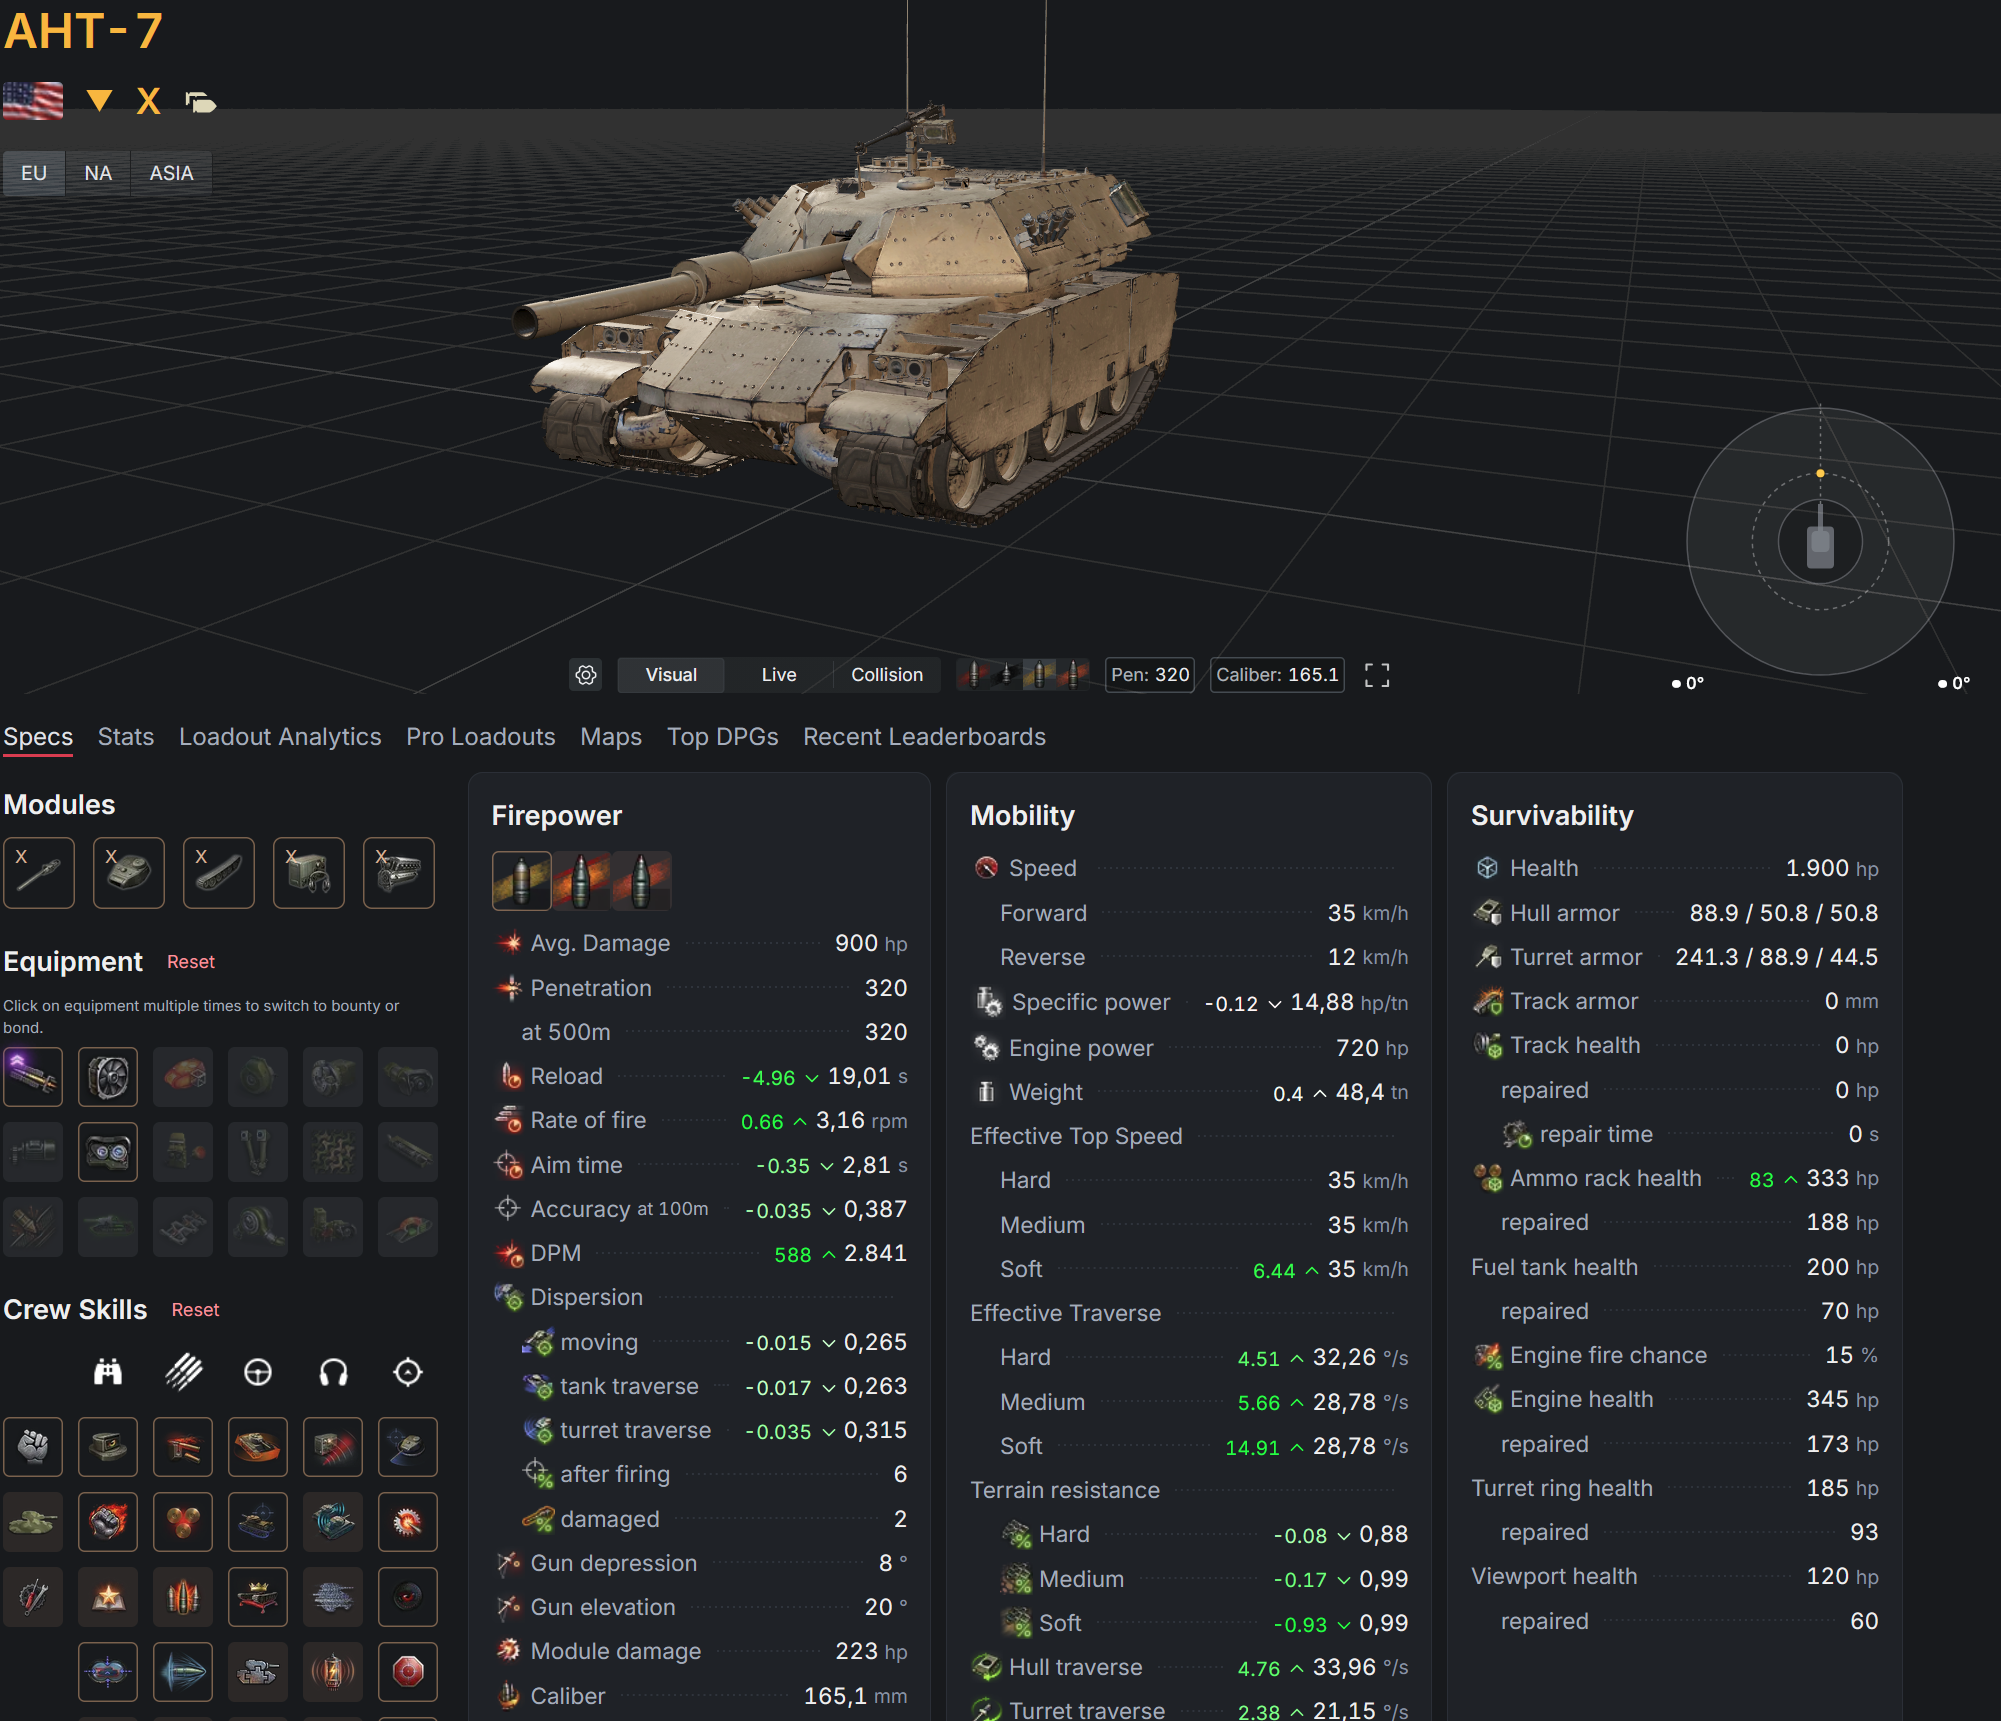Viewport: 2001px width, 1721px height.
Task: Click the DPM value 2.841
Action: [x=875, y=1253]
